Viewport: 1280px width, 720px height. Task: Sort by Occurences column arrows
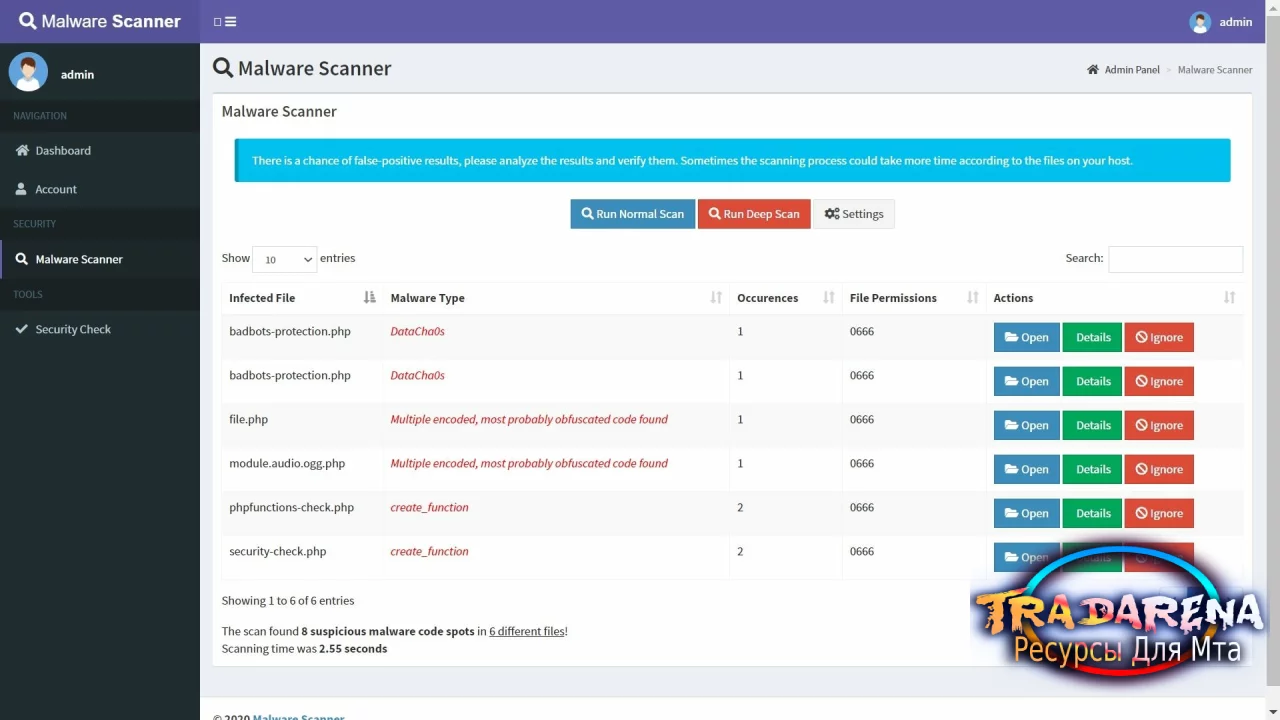coord(829,298)
